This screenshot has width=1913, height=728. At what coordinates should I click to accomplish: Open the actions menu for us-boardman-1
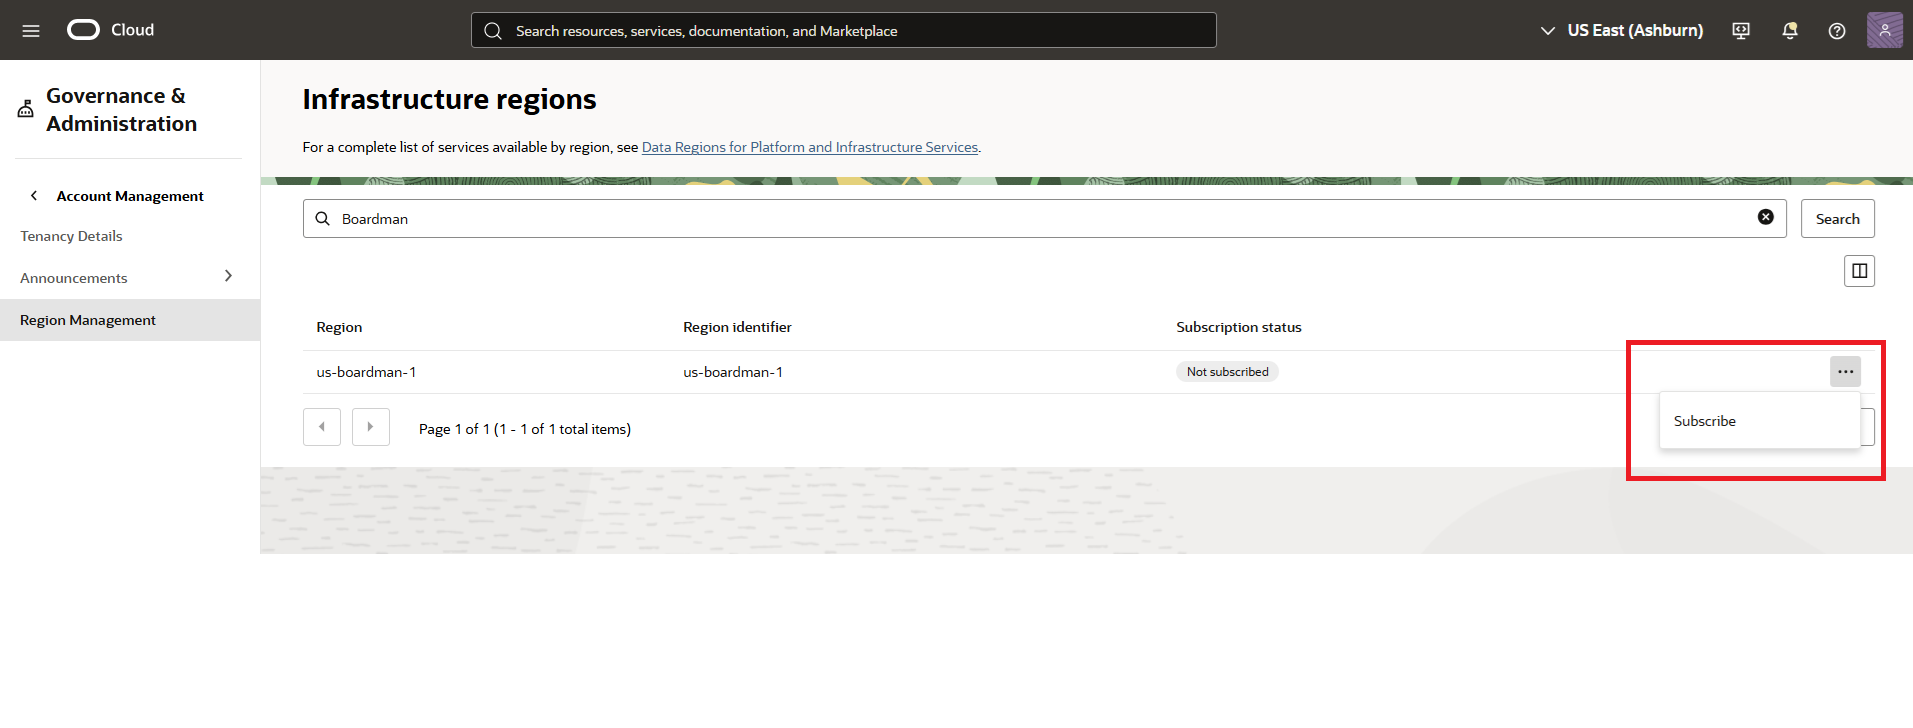point(1845,372)
